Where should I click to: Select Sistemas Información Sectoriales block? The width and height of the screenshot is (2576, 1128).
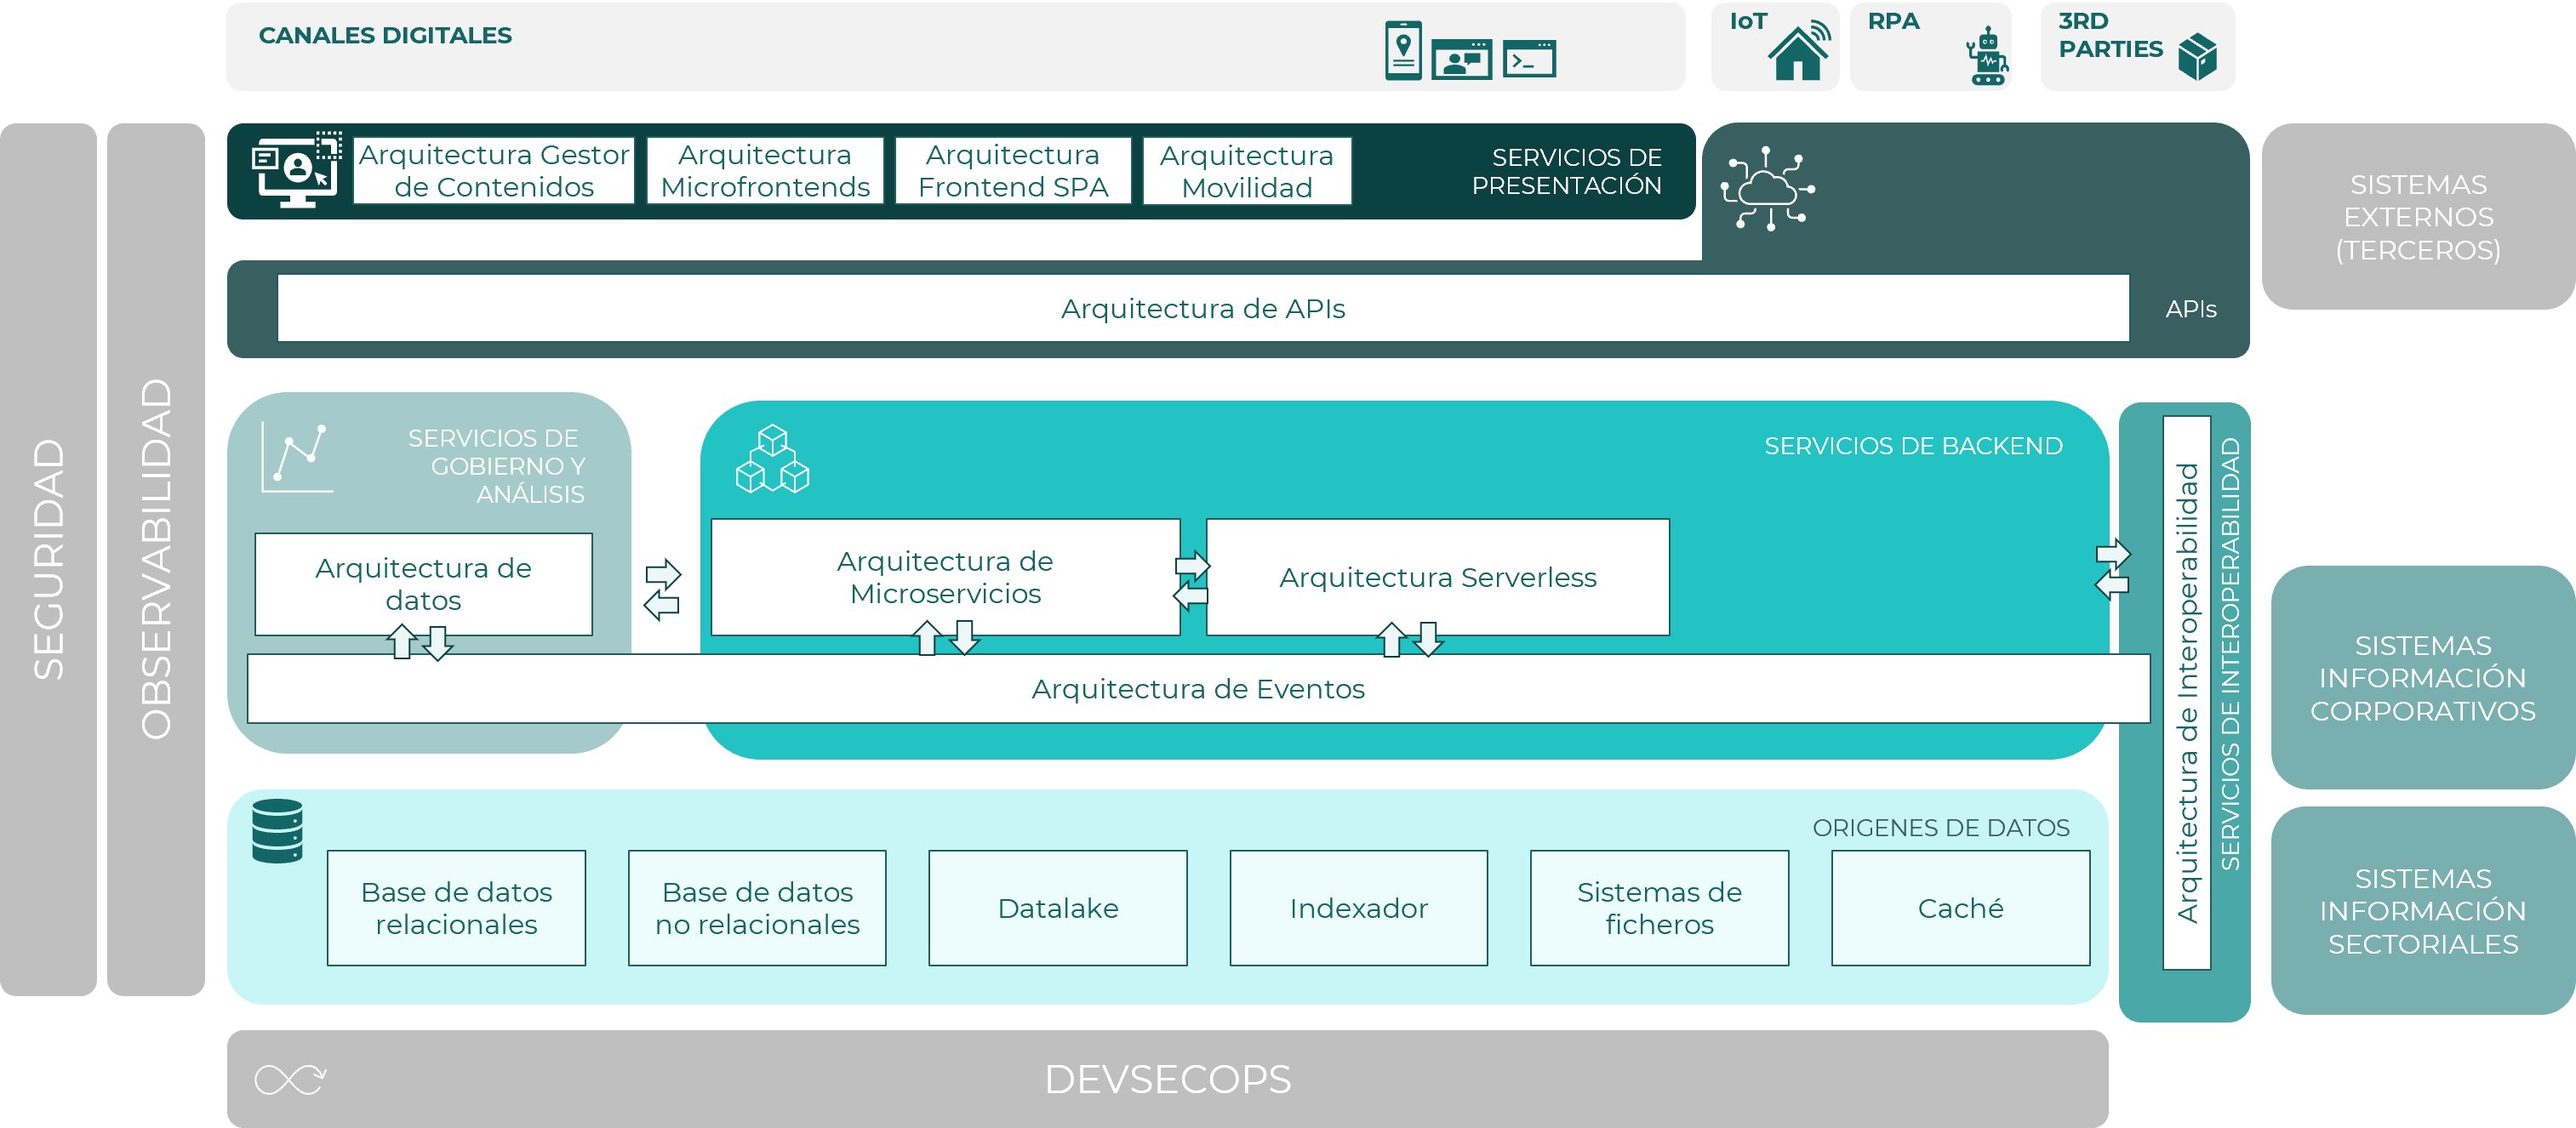(x=2423, y=911)
